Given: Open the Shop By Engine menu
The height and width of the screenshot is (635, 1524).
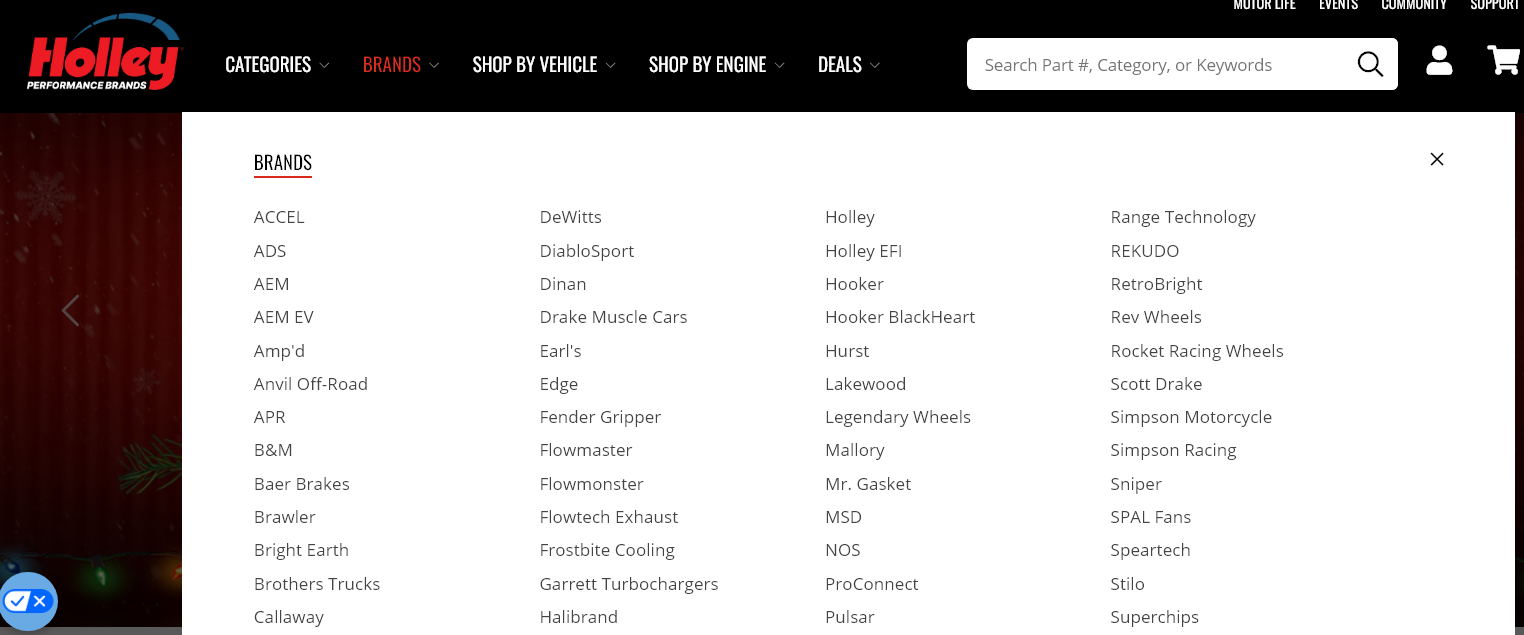Looking at the screenshot, I should [x=716, y=65].
